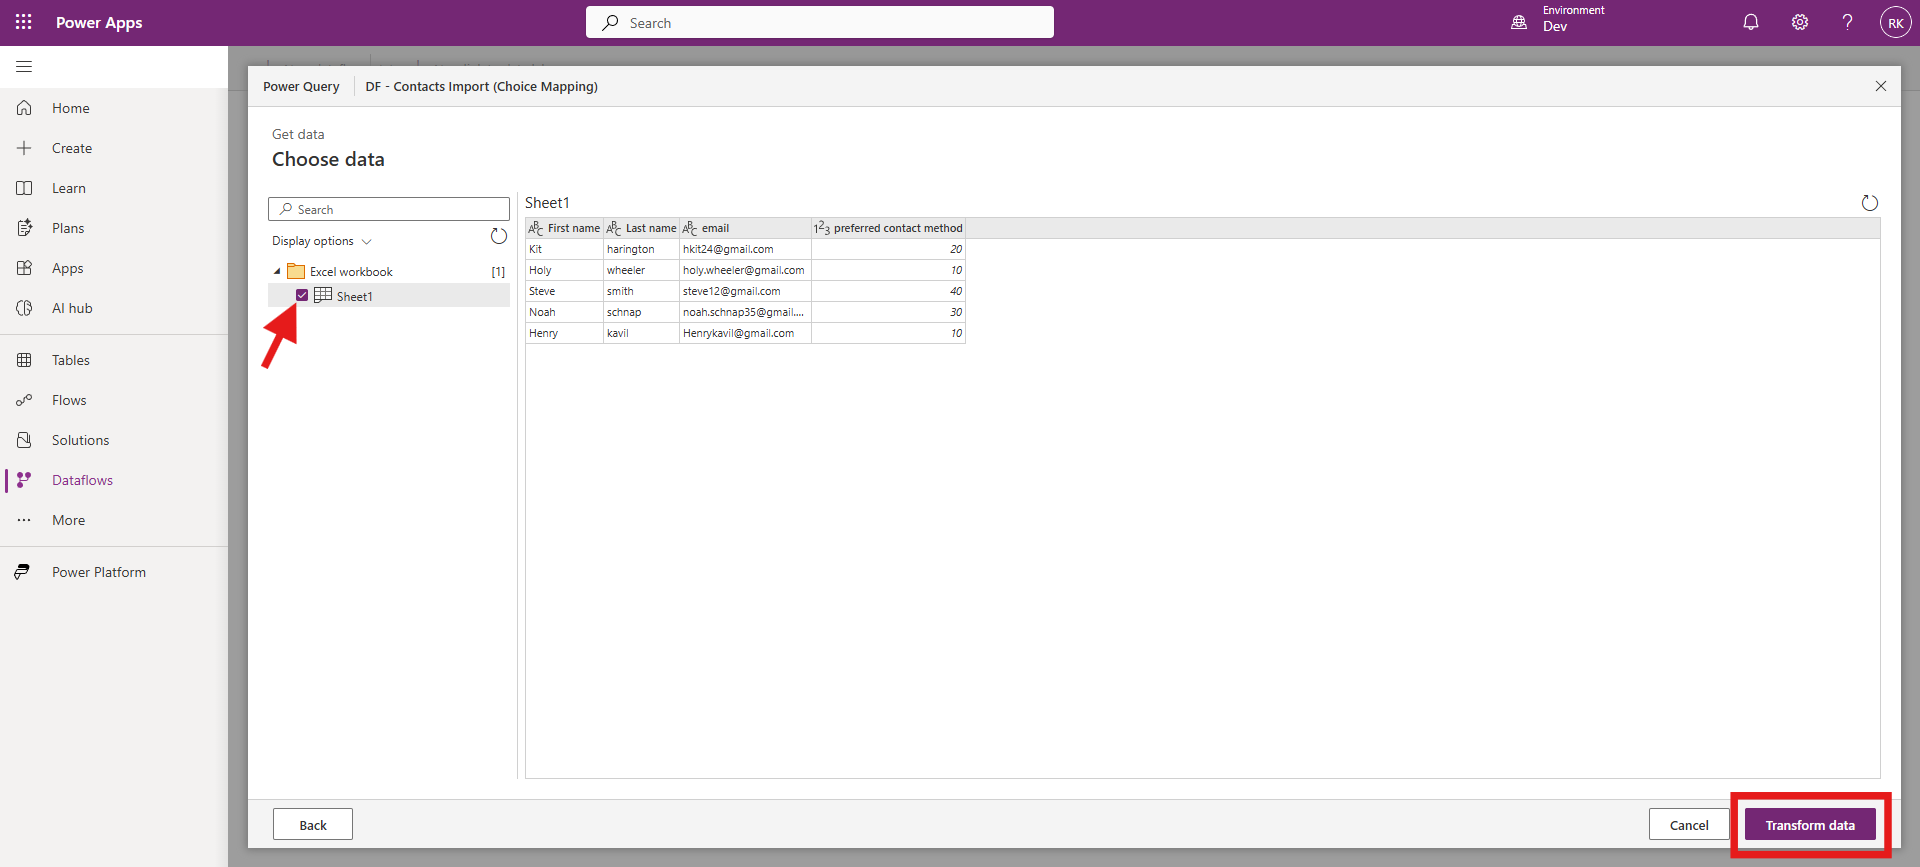Collapse the Excel workbook tree node

tap(277, 271)
